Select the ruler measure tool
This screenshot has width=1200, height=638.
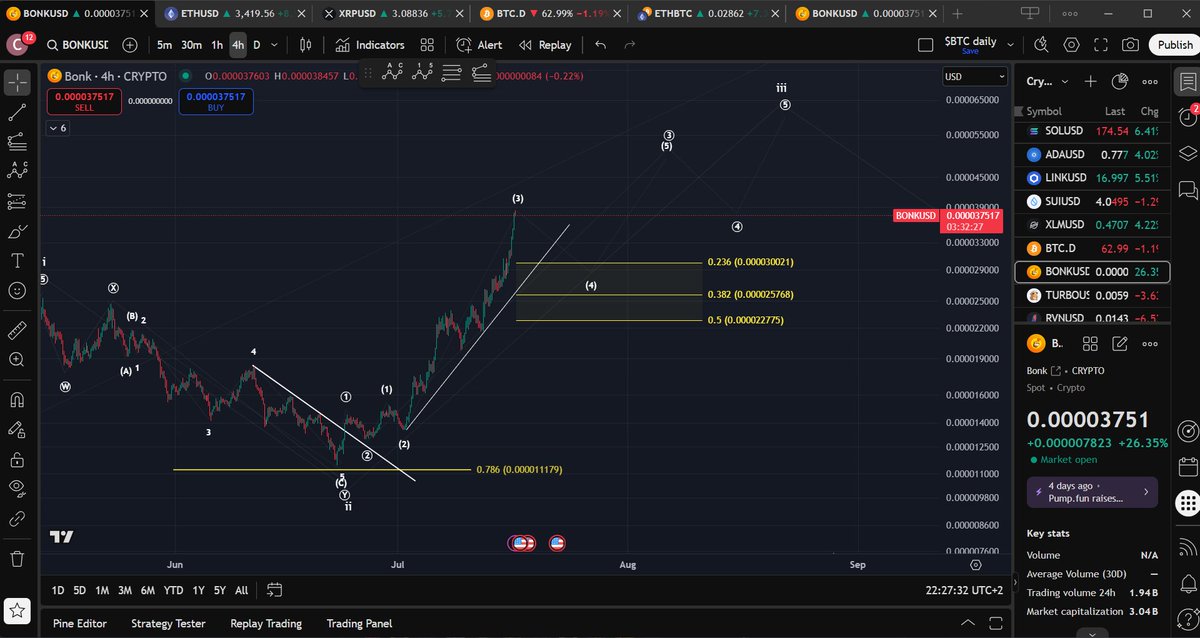pos(17,330)
